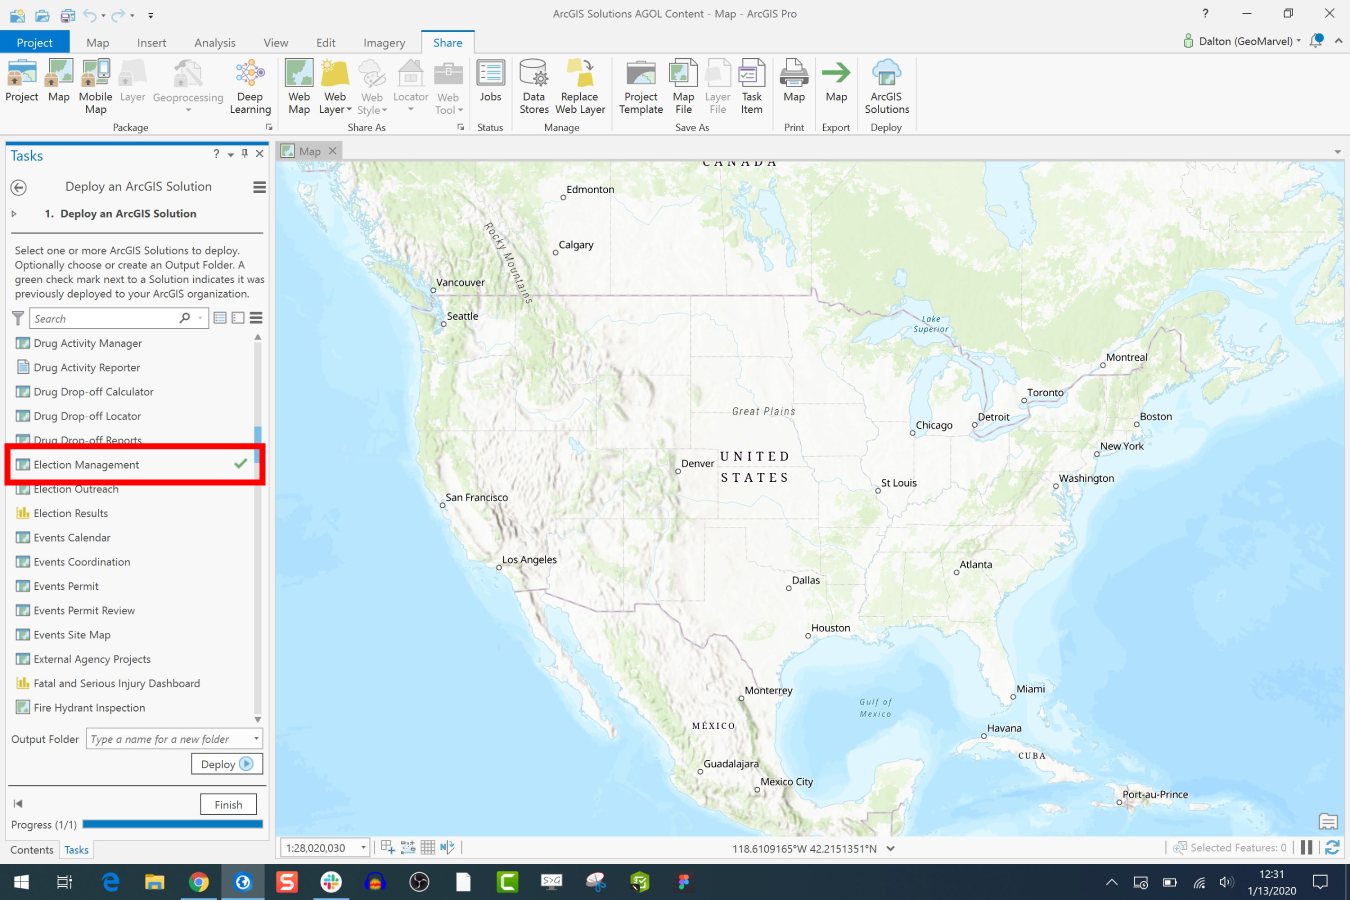Image resolution: width=1350 pixels, height=900 pixels.
Task: Open Slack from the taskbar
Action: coord(331,882)
